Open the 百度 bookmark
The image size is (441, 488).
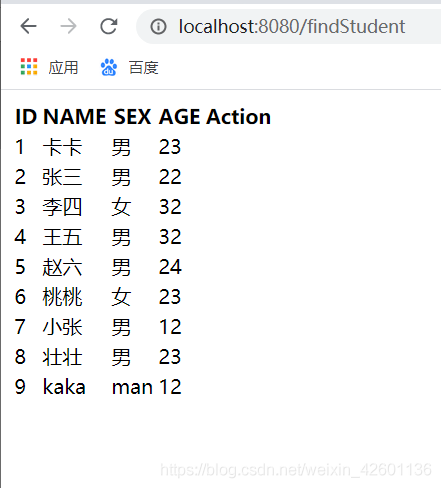click(144, 68)
